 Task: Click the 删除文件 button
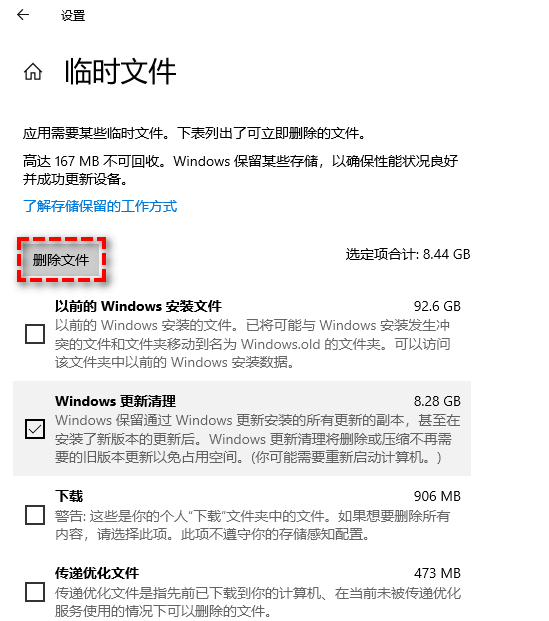pyautogui.click(x=61, y=260)
